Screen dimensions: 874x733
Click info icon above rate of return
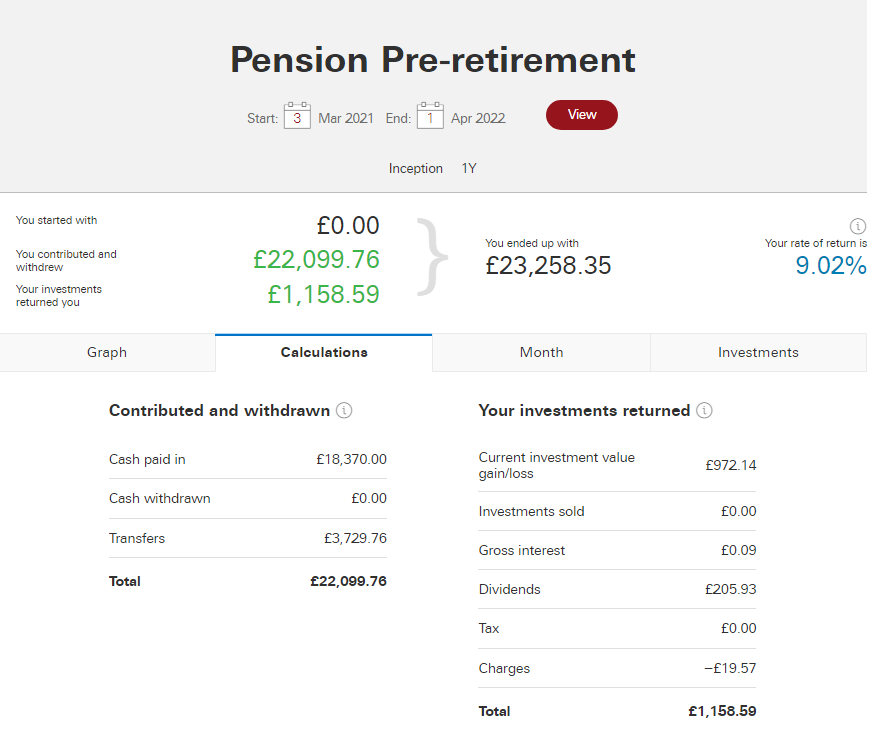(x=857, y=226)
